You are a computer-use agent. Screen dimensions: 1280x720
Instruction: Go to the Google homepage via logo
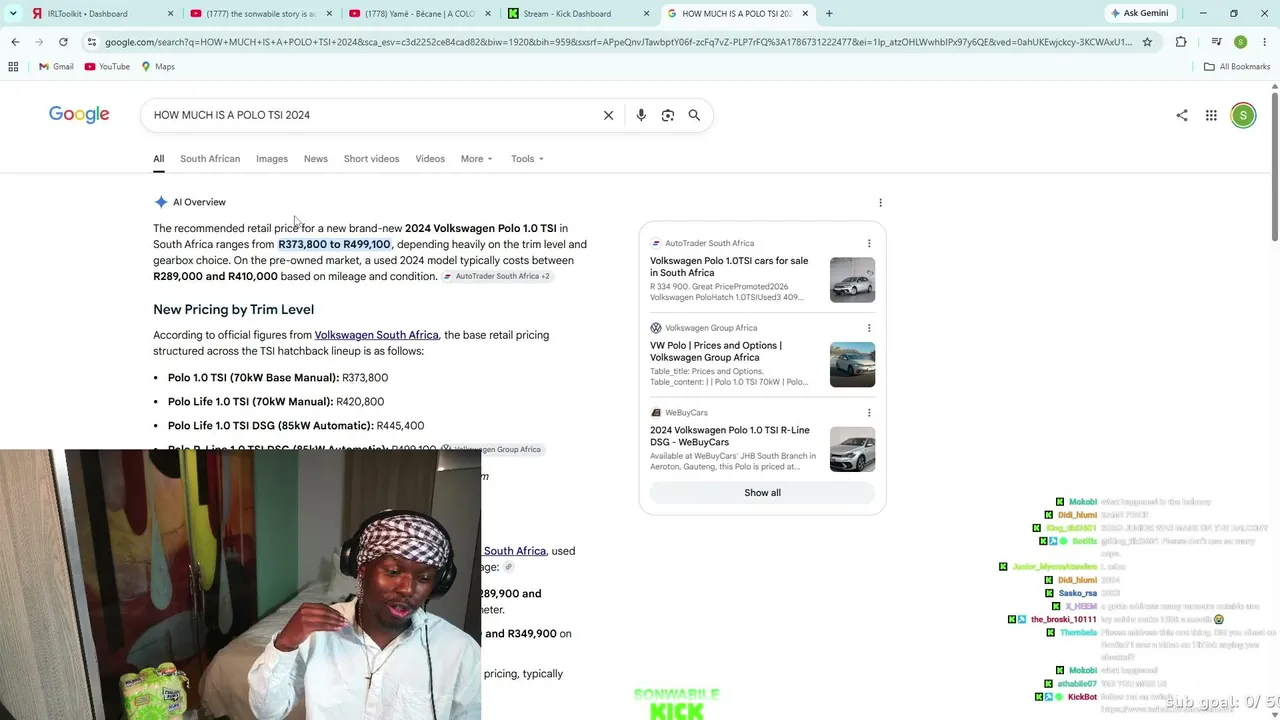(79, 115)
